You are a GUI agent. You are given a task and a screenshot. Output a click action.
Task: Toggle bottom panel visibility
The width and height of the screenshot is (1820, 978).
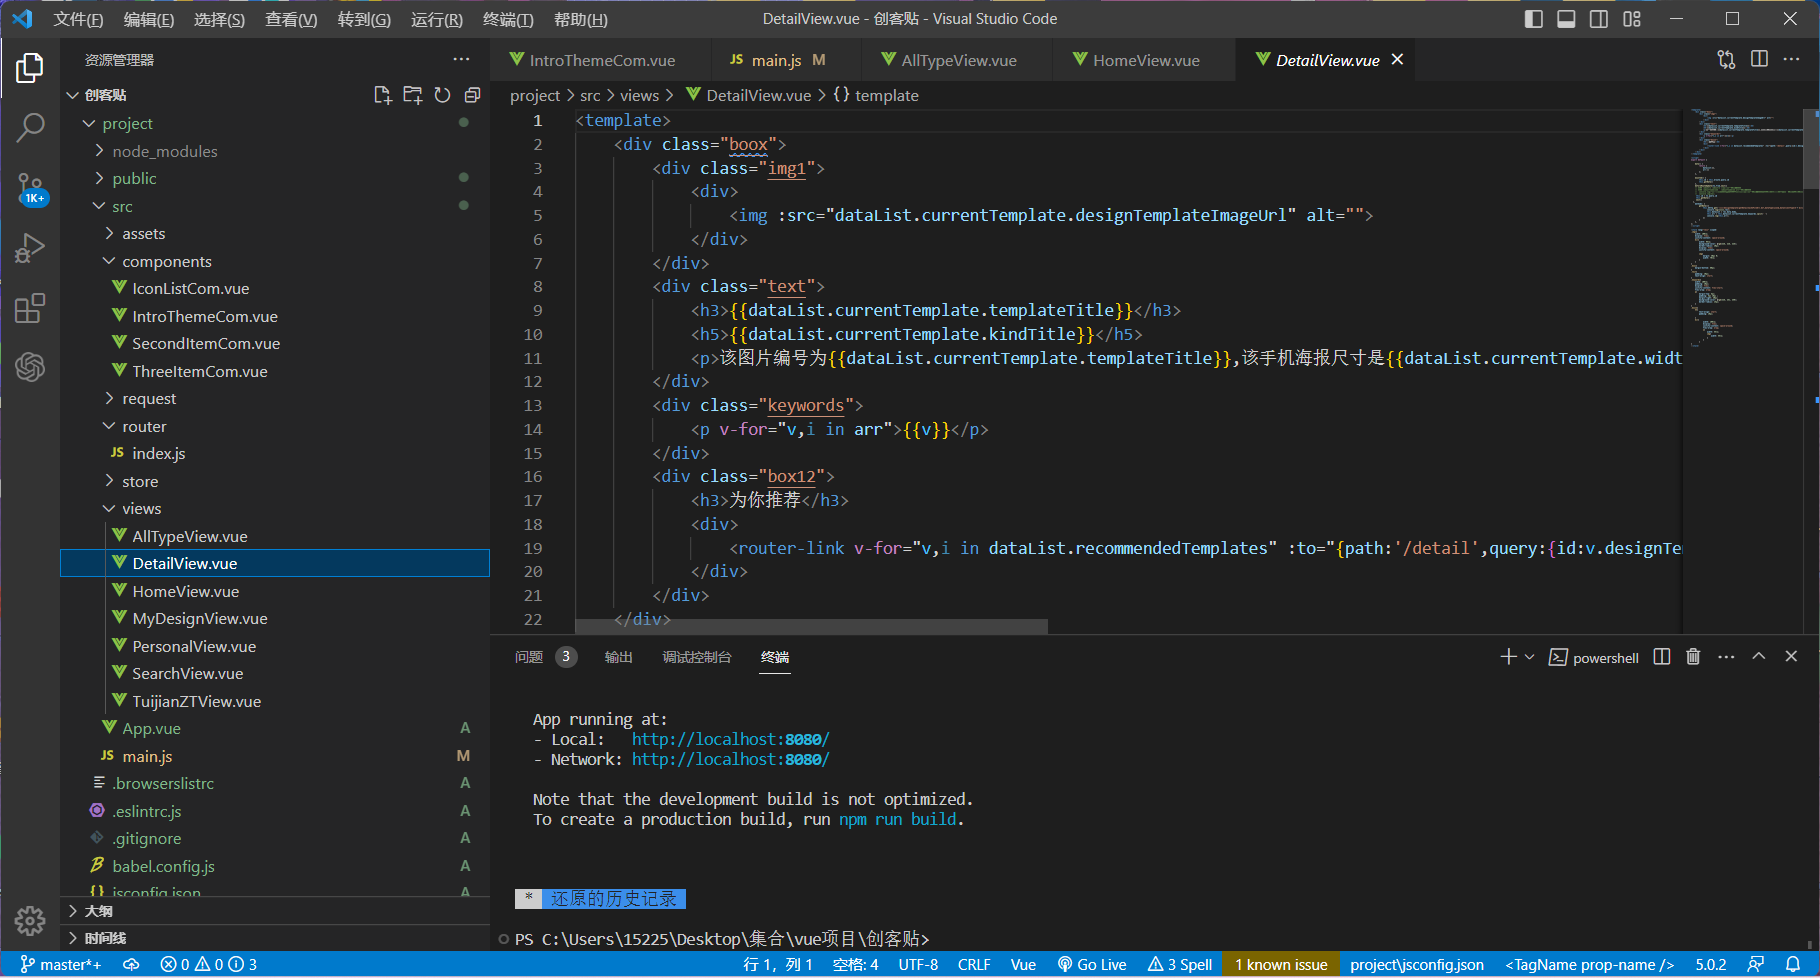(x=1566, y=19)
